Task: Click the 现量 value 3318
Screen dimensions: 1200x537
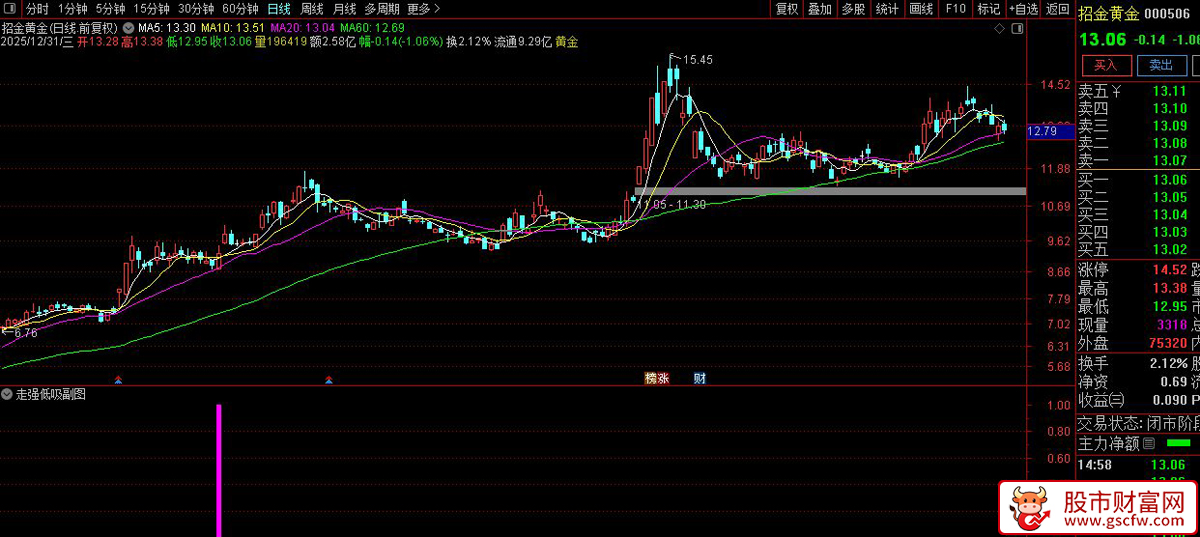Action: [1172, 324]
